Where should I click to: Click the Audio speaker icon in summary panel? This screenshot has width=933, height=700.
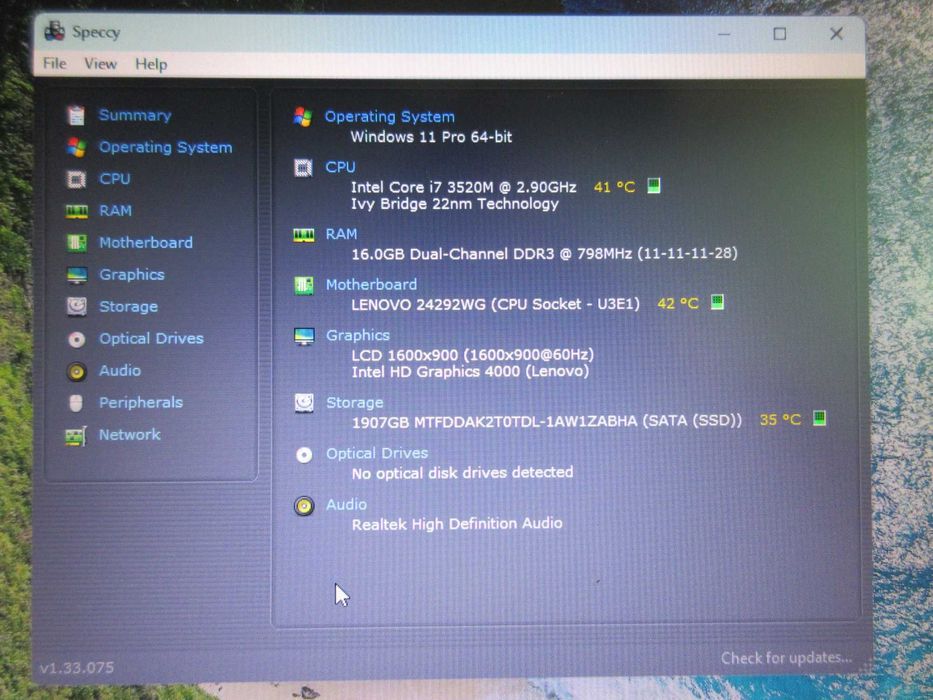pyautogui.click(x=304, y=506)
